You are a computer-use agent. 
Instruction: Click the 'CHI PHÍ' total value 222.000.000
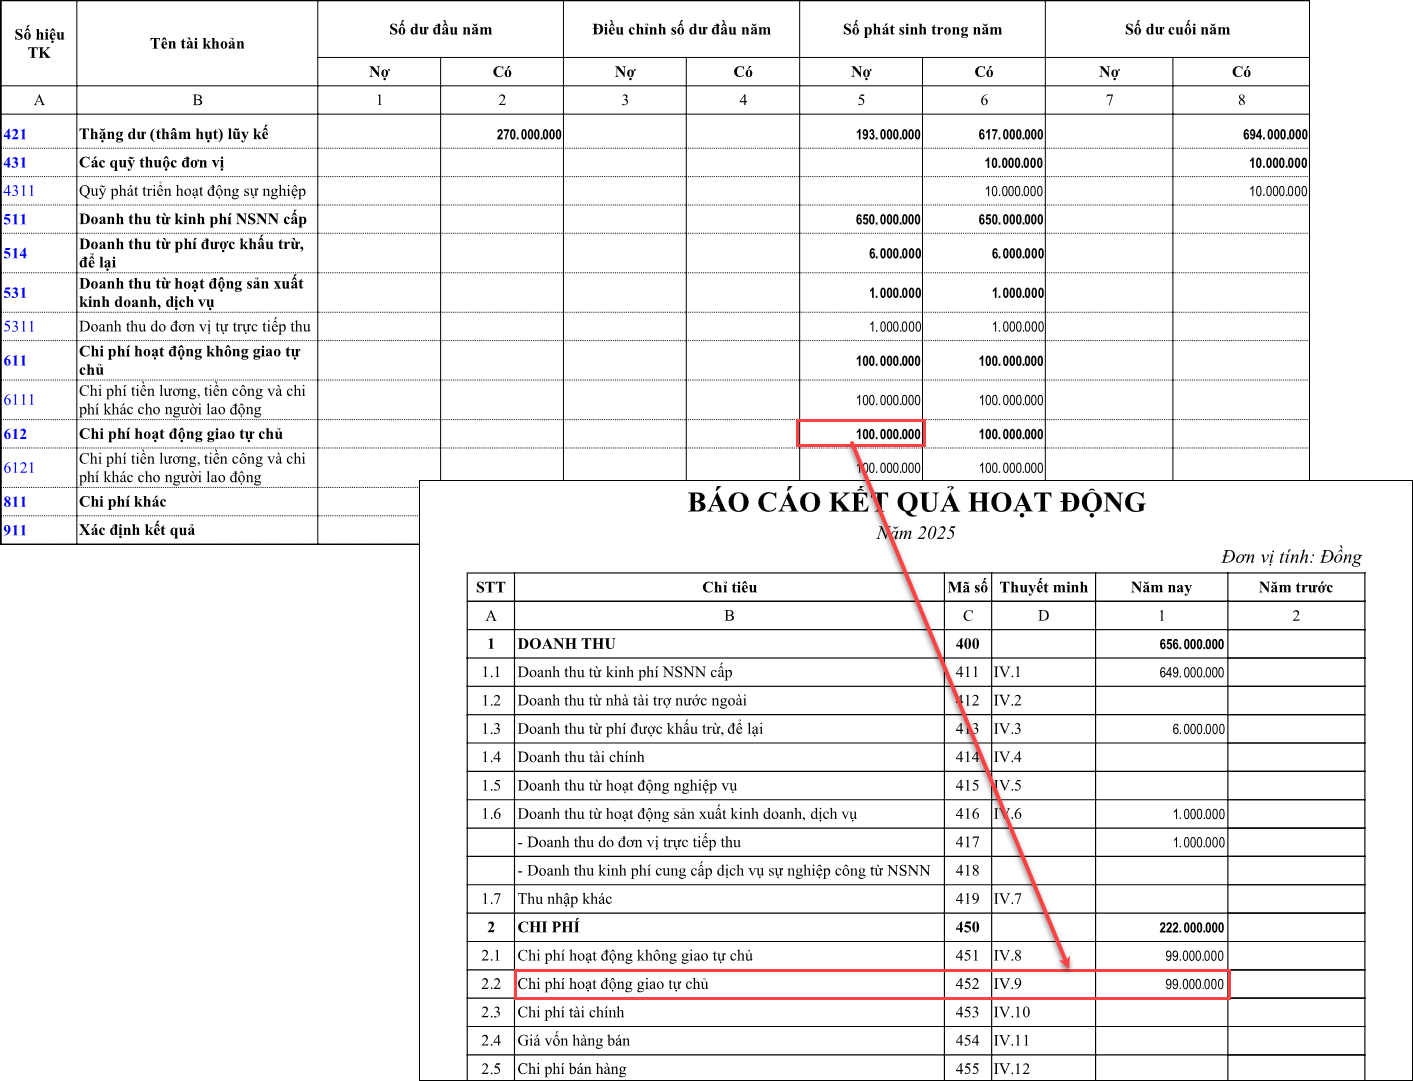(x=1191, y=928)
